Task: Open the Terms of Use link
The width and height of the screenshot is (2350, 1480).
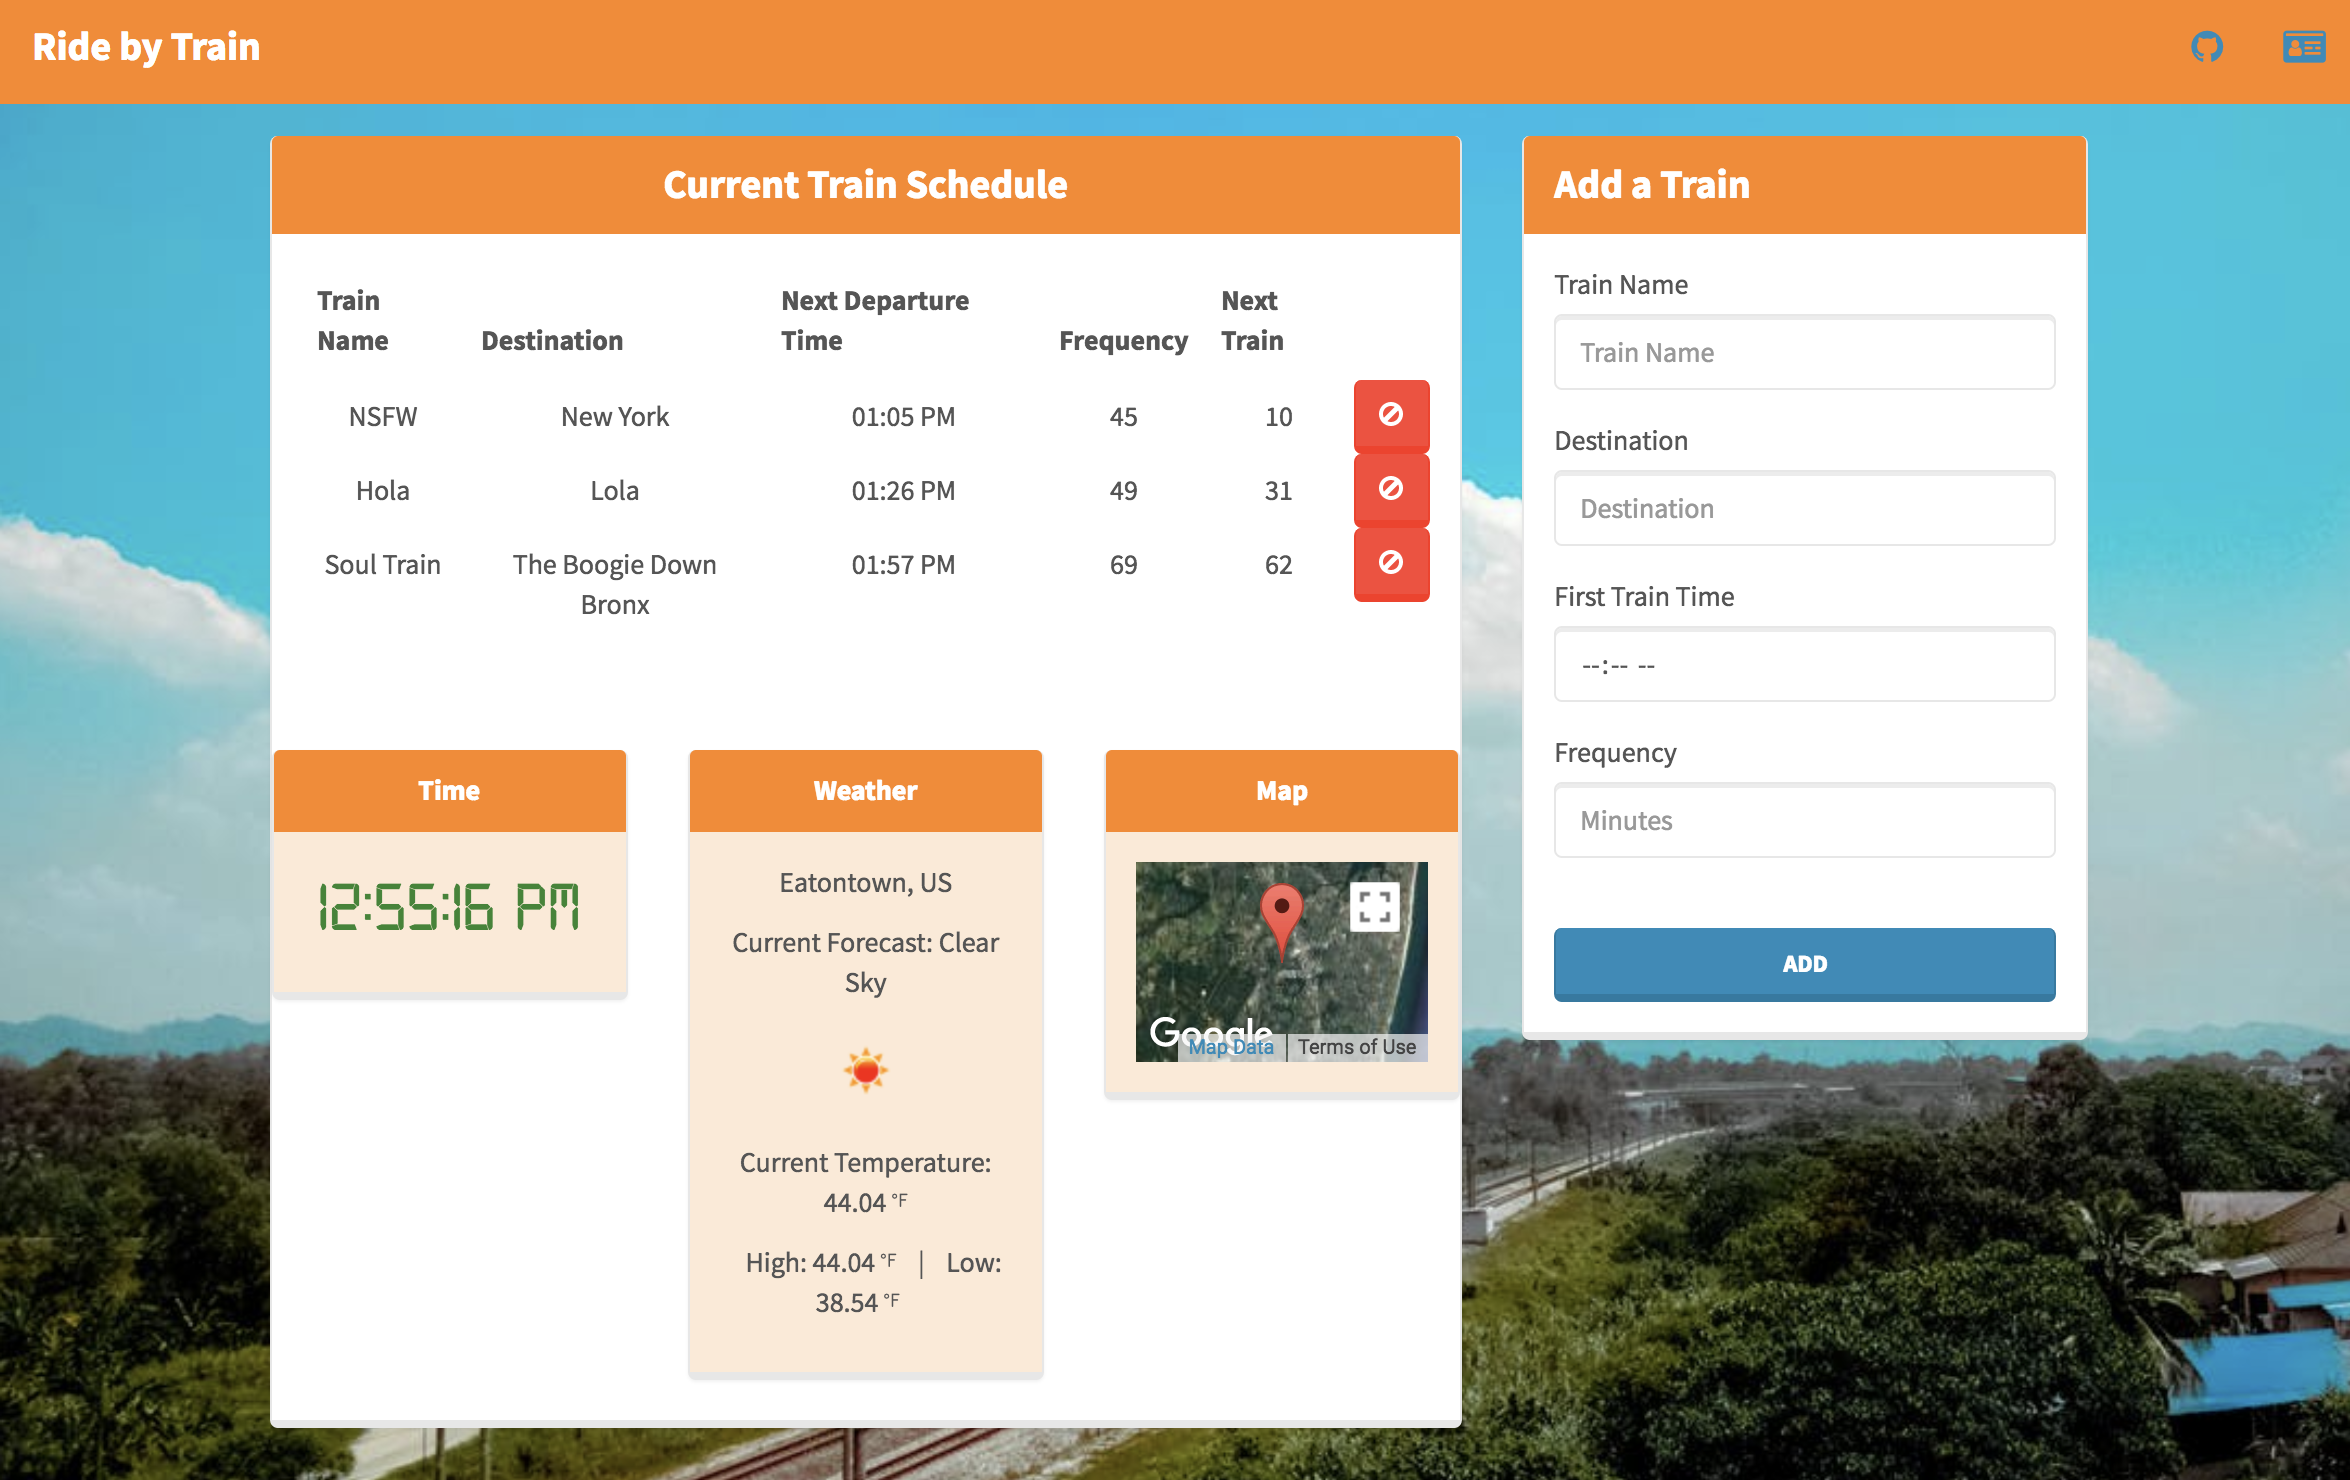Action: 1356,1047
